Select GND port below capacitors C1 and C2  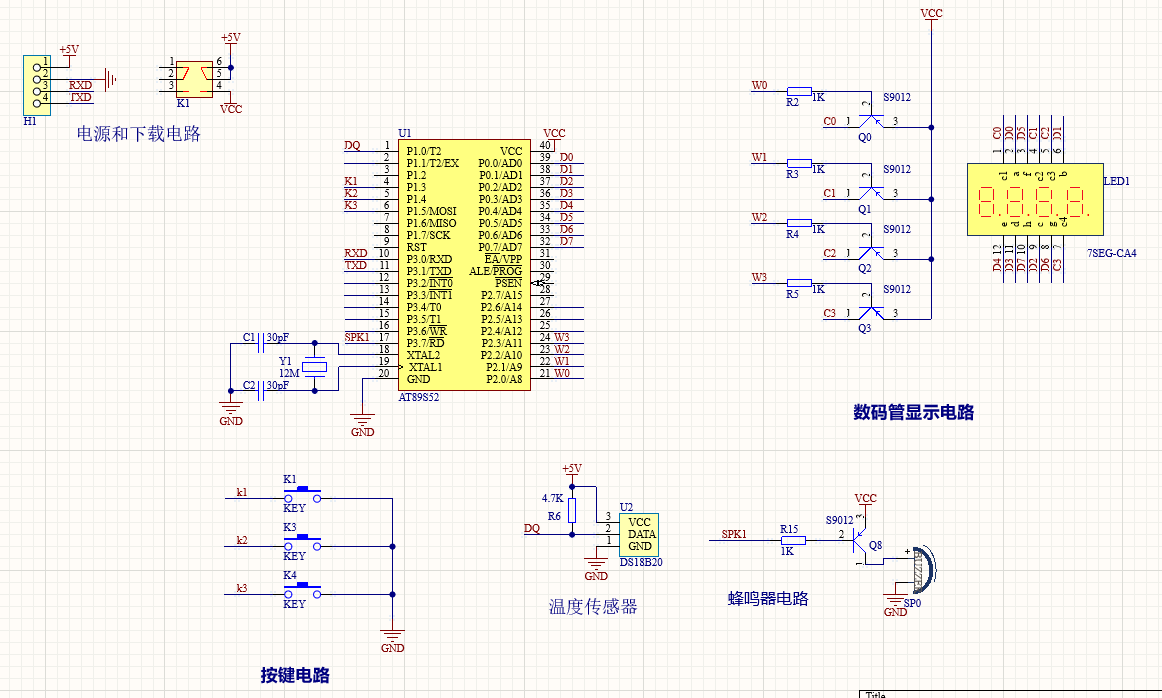(x=231, y=413)
